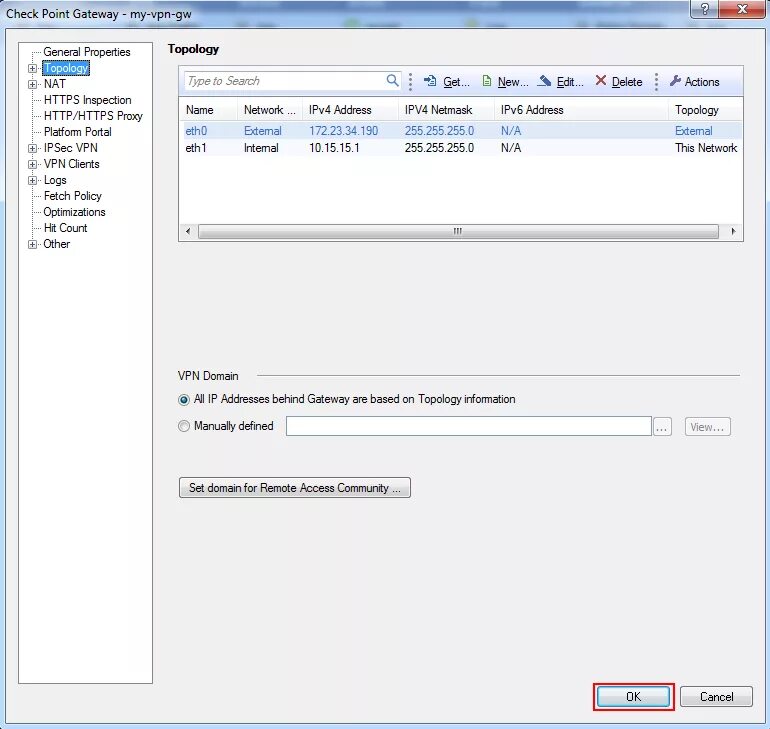Screen dimensions: 770x729
Task: Expand the NAT tree node
Action: pos(32,84)
